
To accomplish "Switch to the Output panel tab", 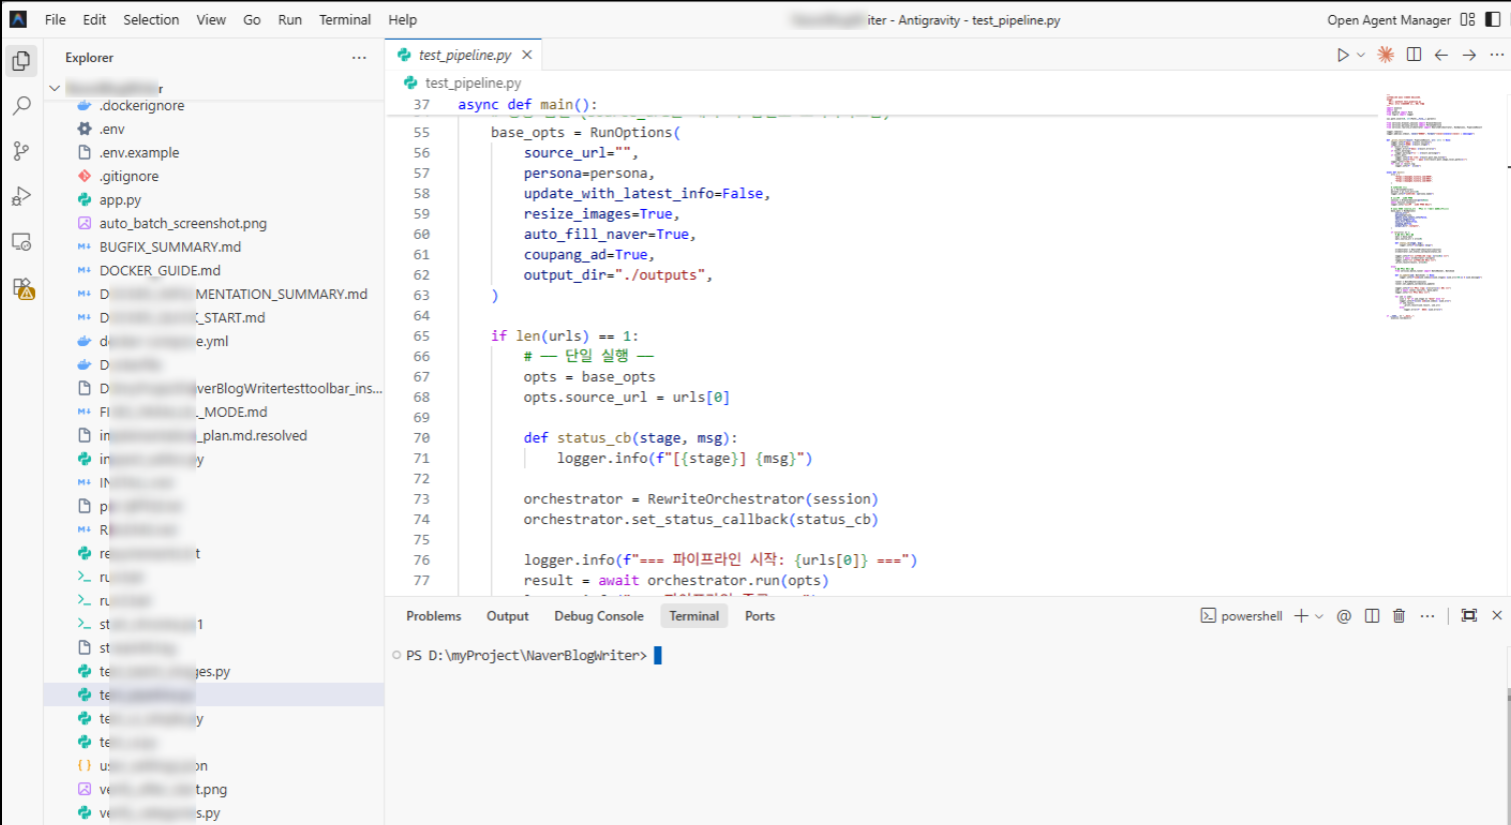I will [507, 616].
